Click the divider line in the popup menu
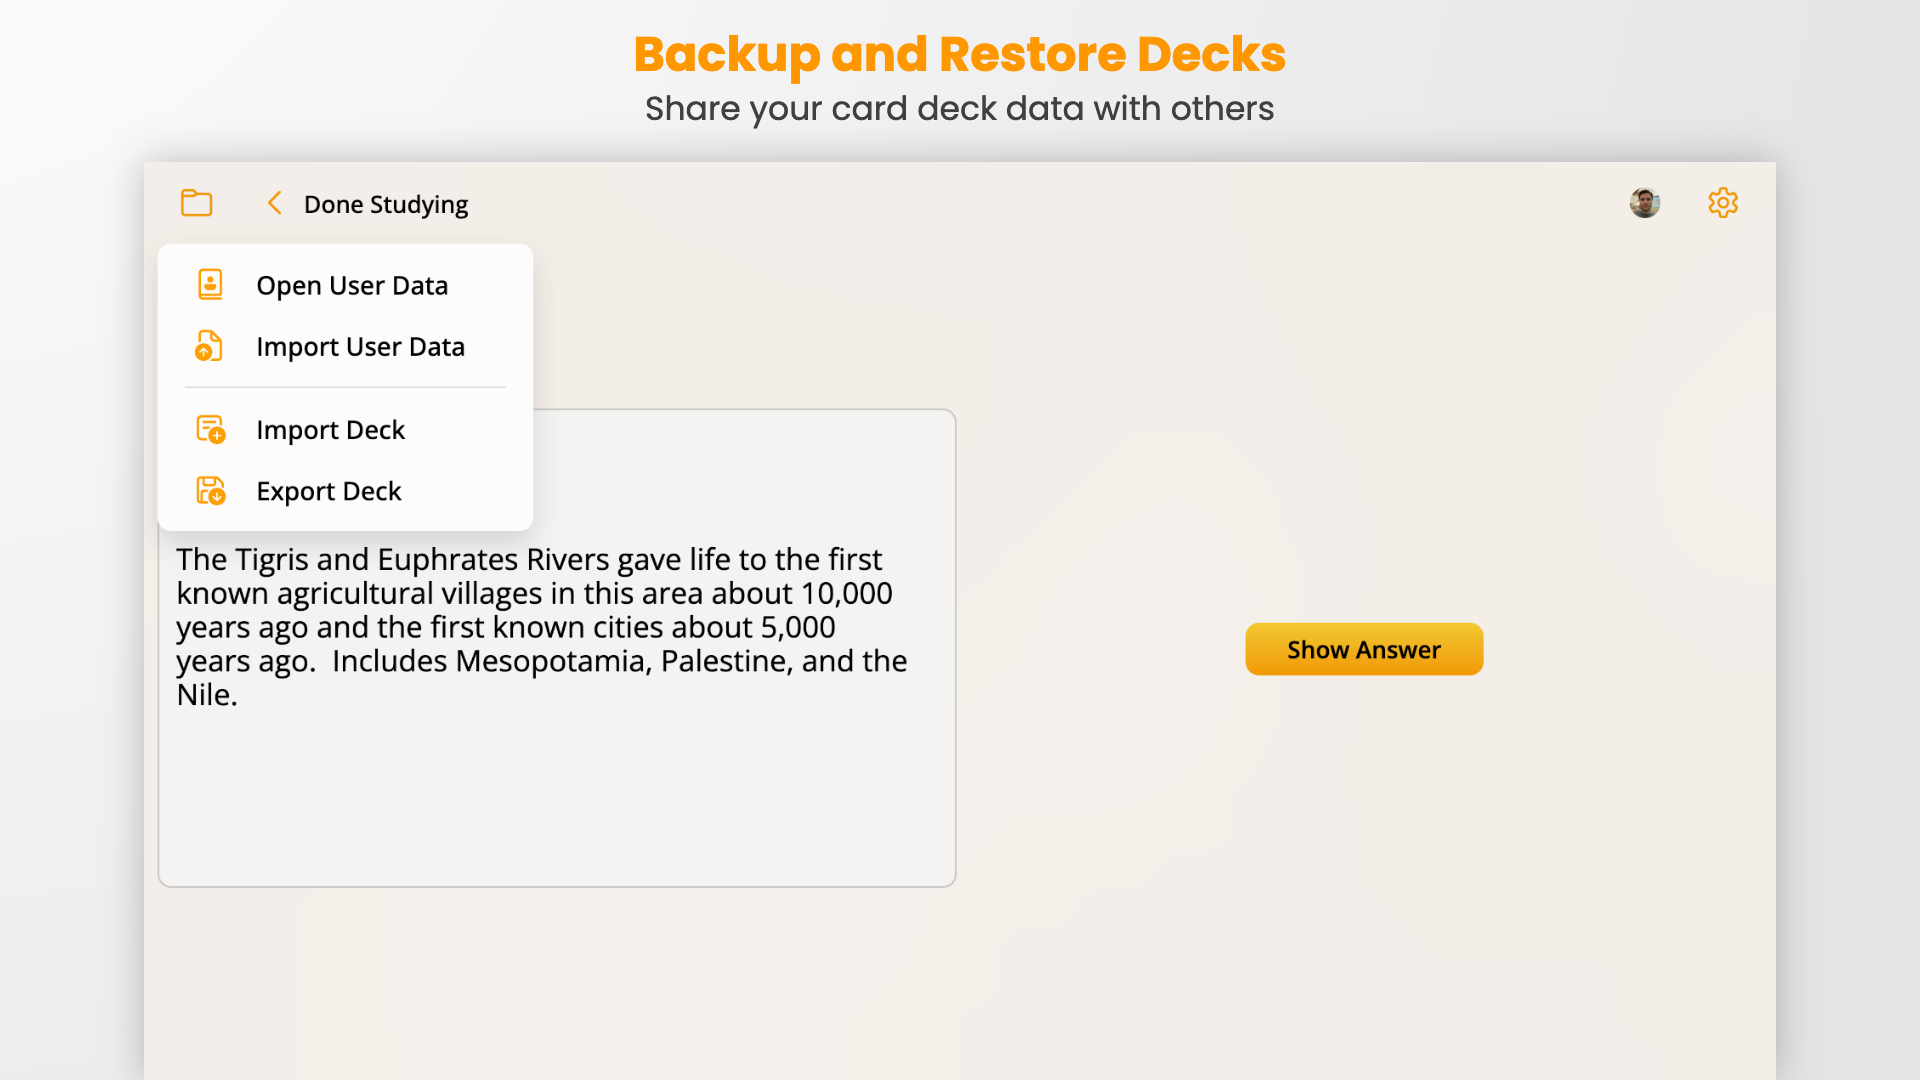 [345, 387]
